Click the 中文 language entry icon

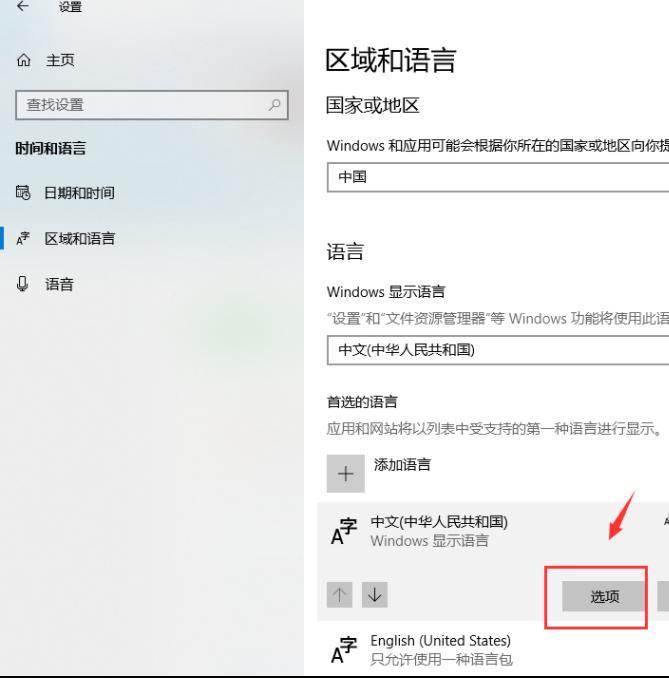pos(344,531)
